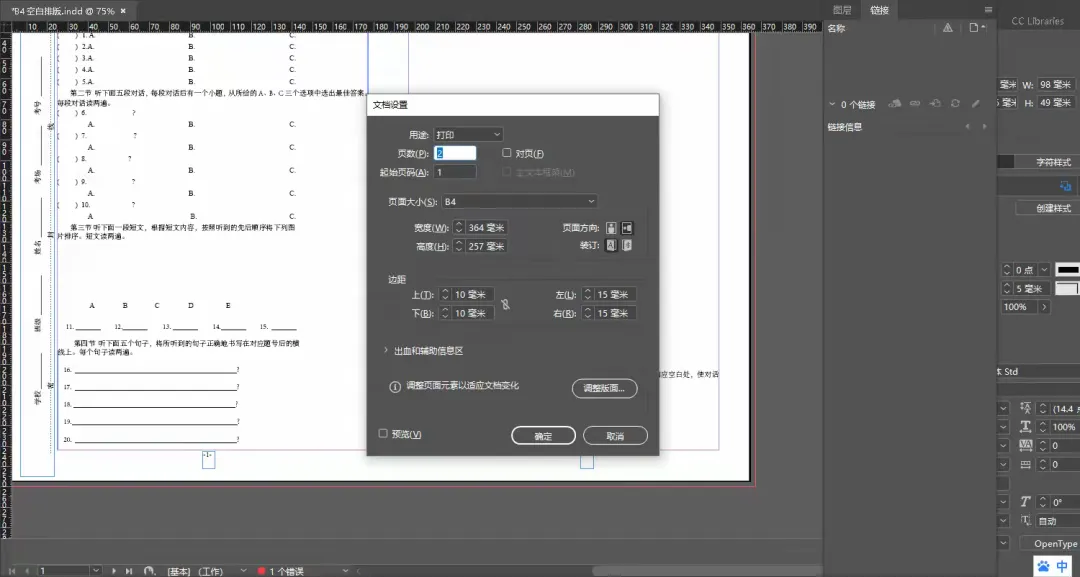This screenshot has width=1080, height=577.
Task: Click the red preflight error indicator
Action: point(261,571)
